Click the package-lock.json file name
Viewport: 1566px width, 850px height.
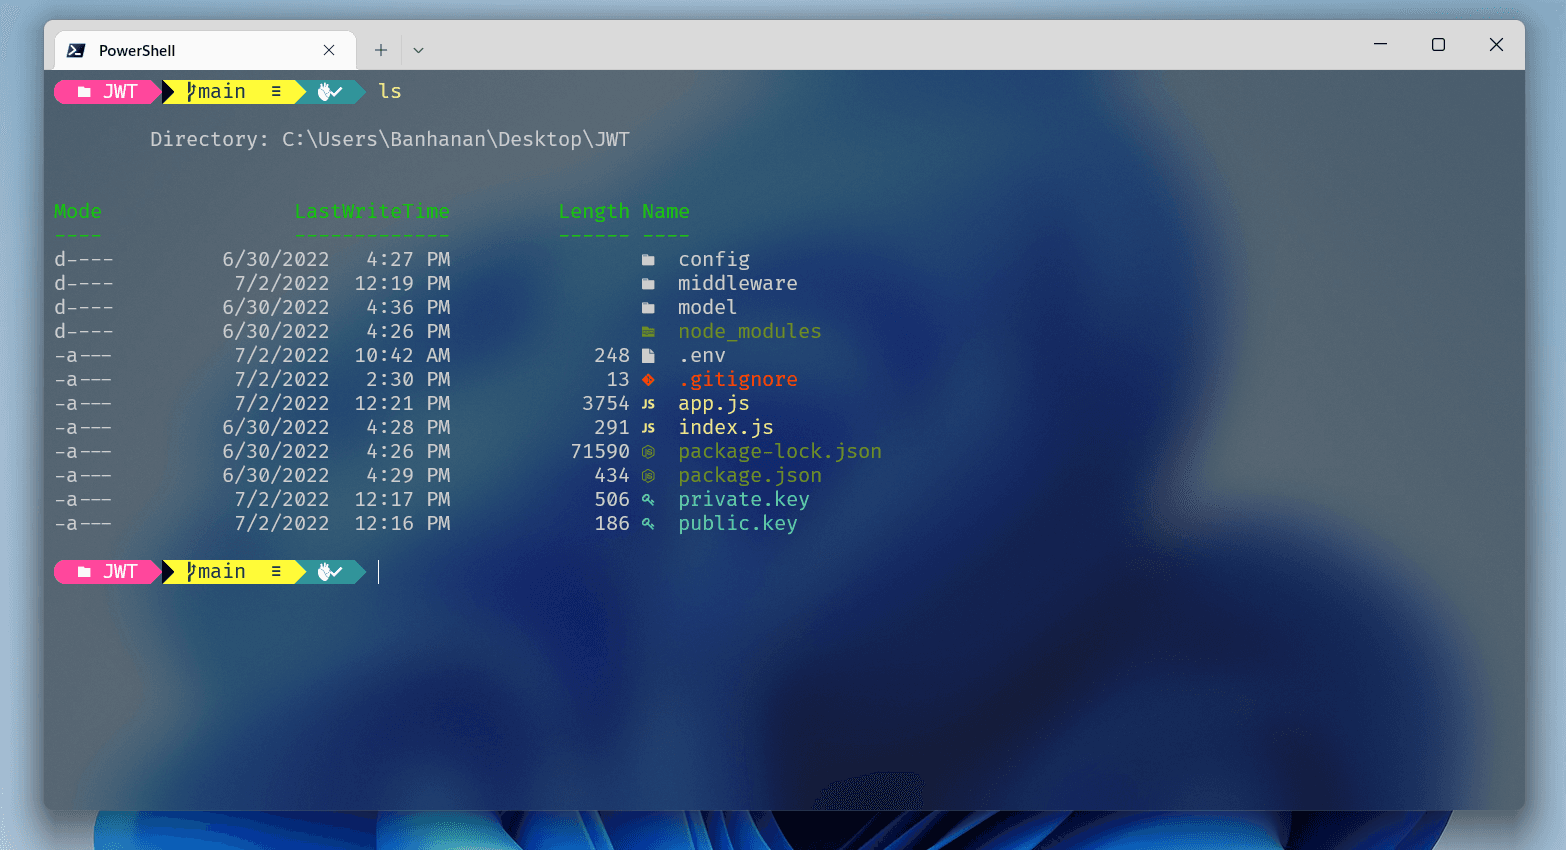coord(779,452)
